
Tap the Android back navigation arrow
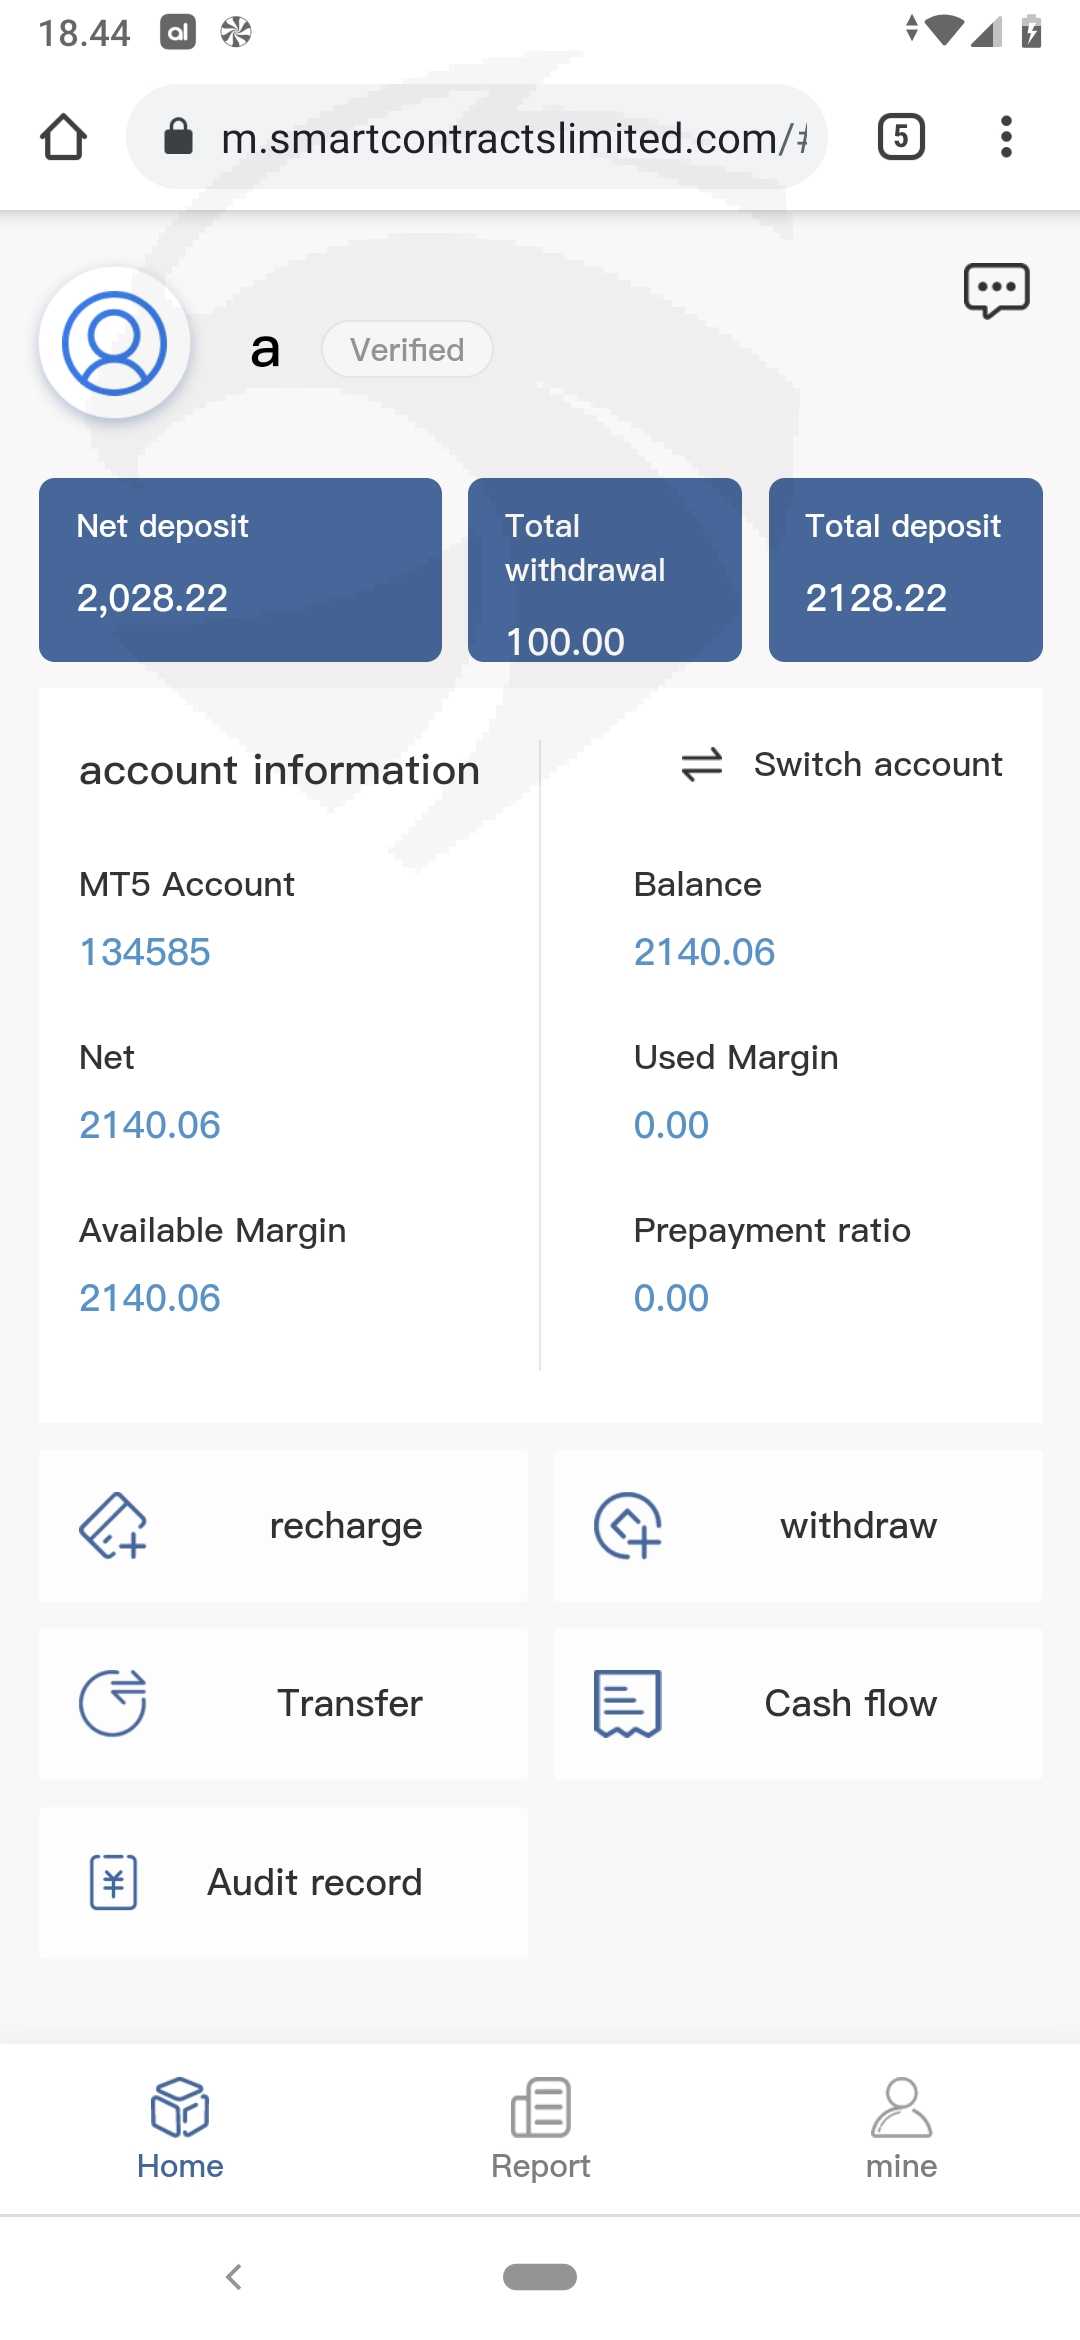(x=234, y=2277)
